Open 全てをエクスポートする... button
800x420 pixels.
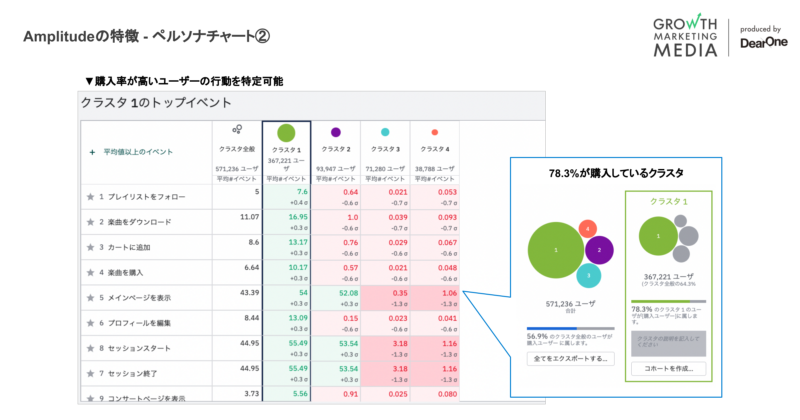[570, 359]
